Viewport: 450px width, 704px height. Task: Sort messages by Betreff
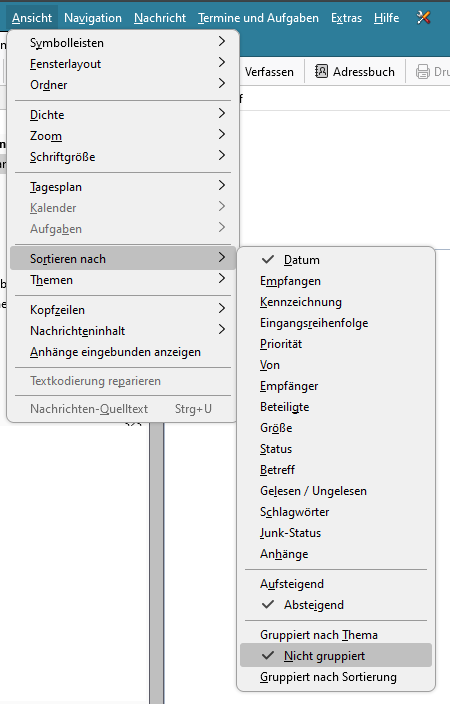pos(336,470)
